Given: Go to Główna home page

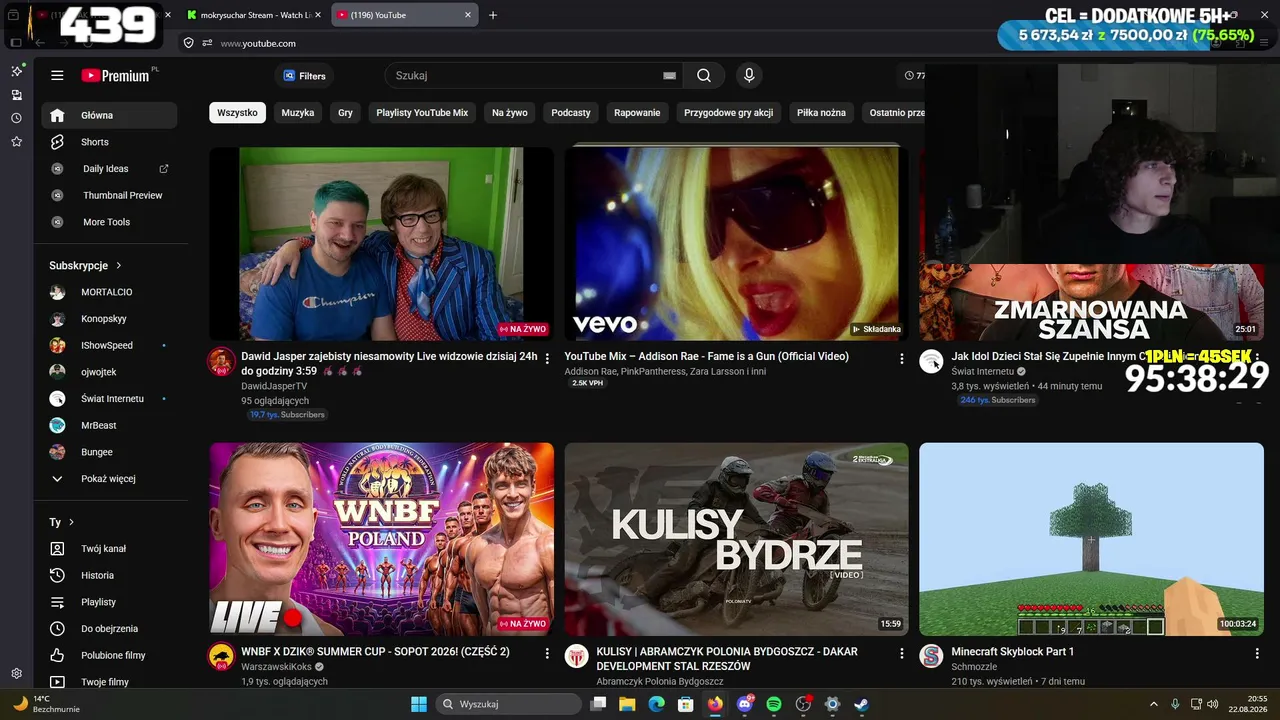Looking at the screenshot, I should pos(109,115).
